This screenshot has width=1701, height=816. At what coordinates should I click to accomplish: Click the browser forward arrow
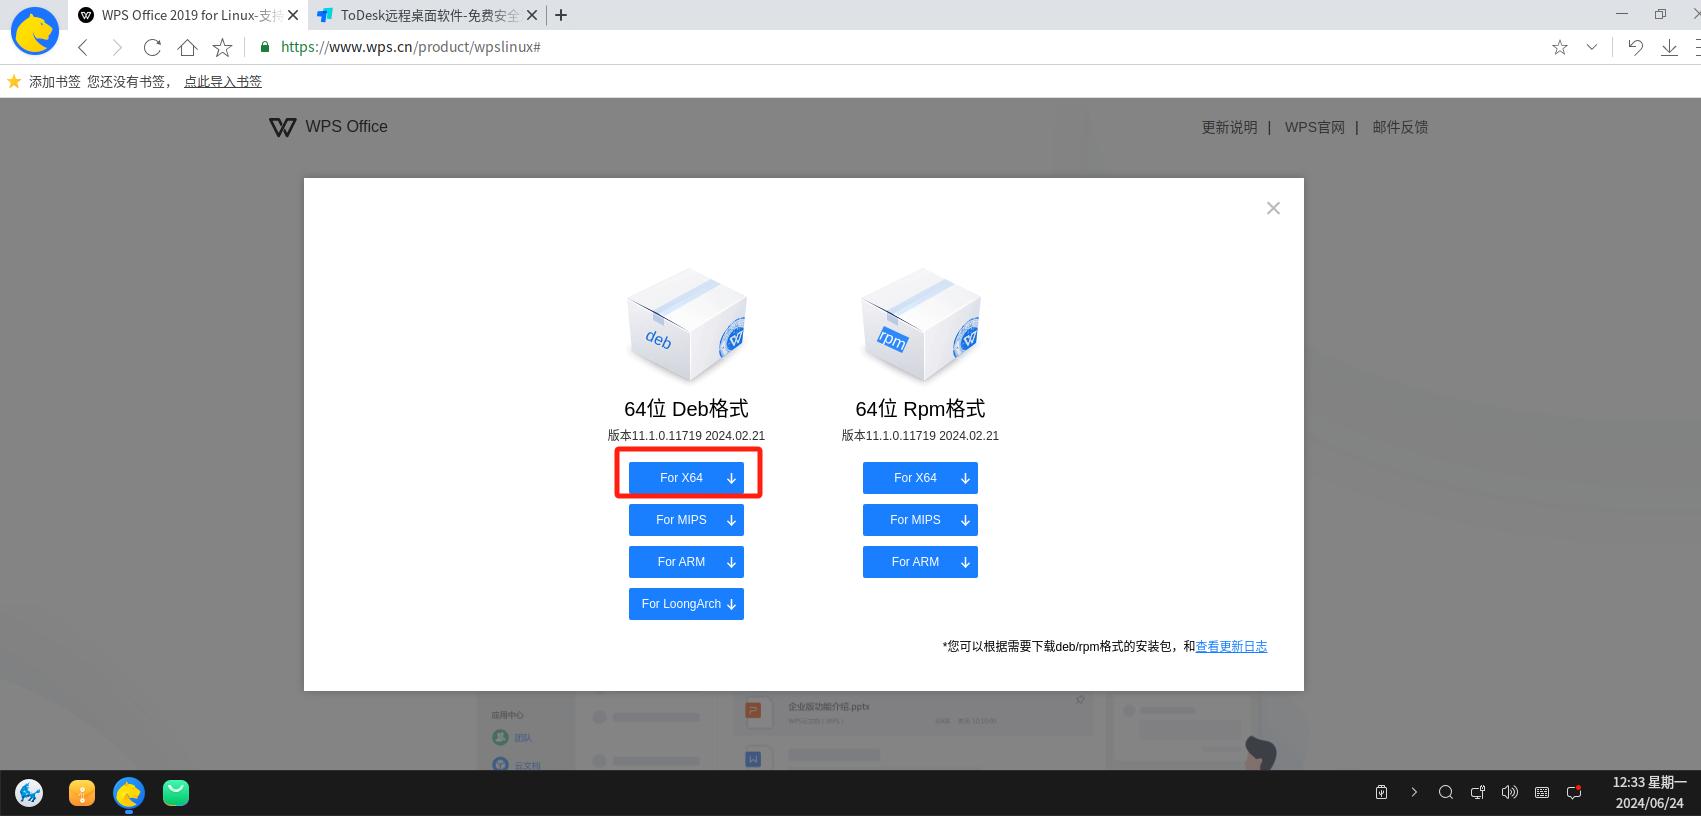[117, 47]
